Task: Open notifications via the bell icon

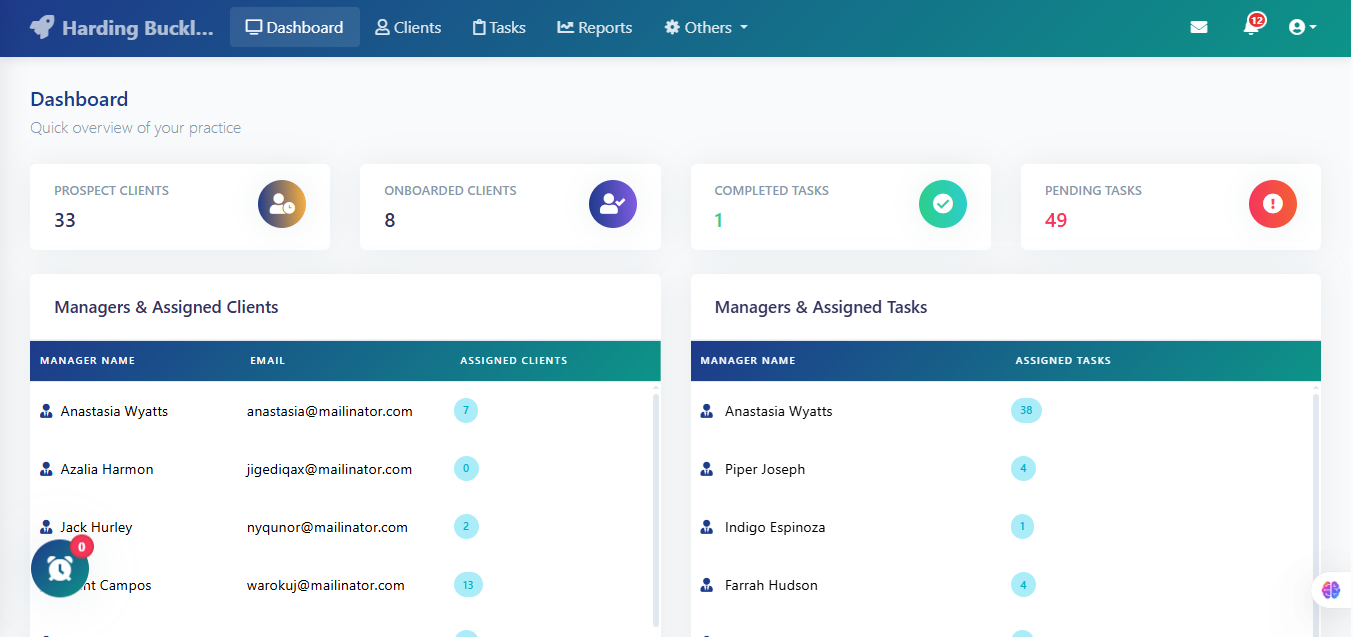Action: click(x=1249, y=28)
